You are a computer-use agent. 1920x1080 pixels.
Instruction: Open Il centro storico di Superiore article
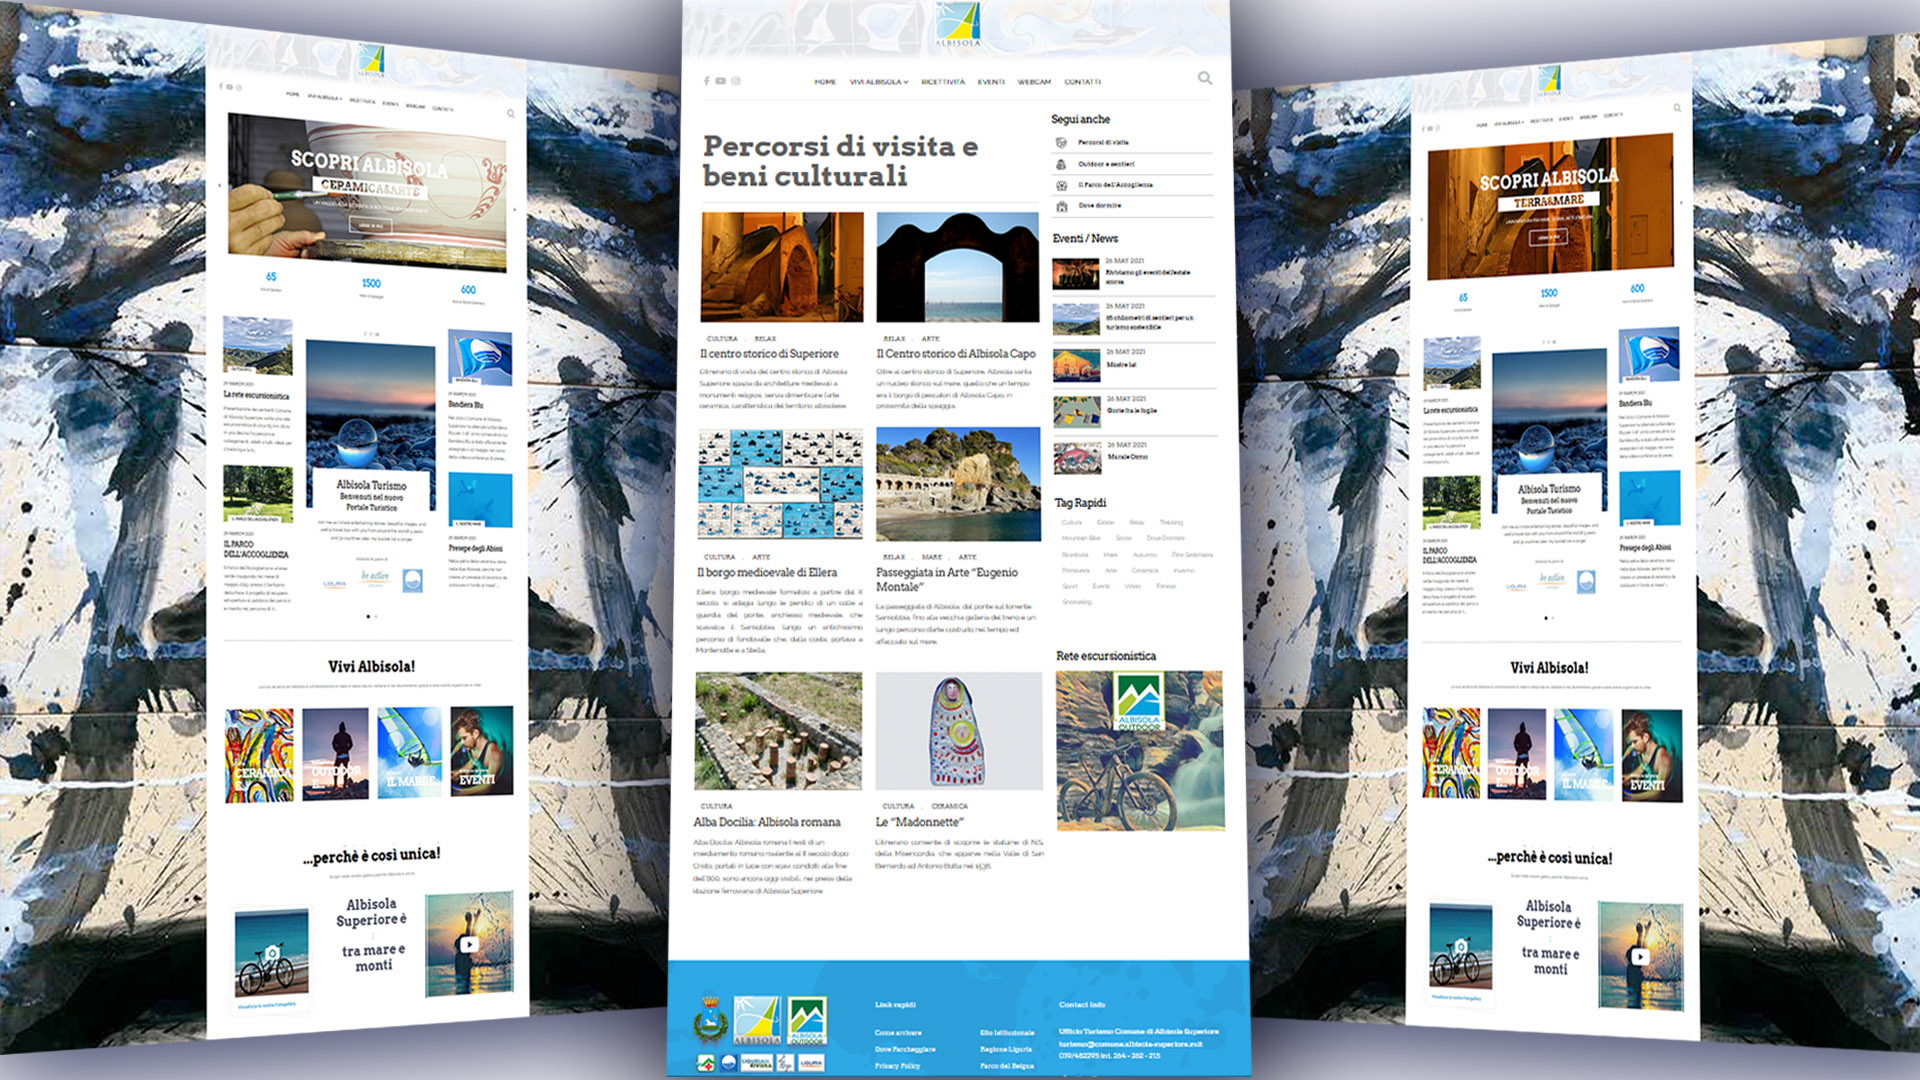(x=769, y=354)
